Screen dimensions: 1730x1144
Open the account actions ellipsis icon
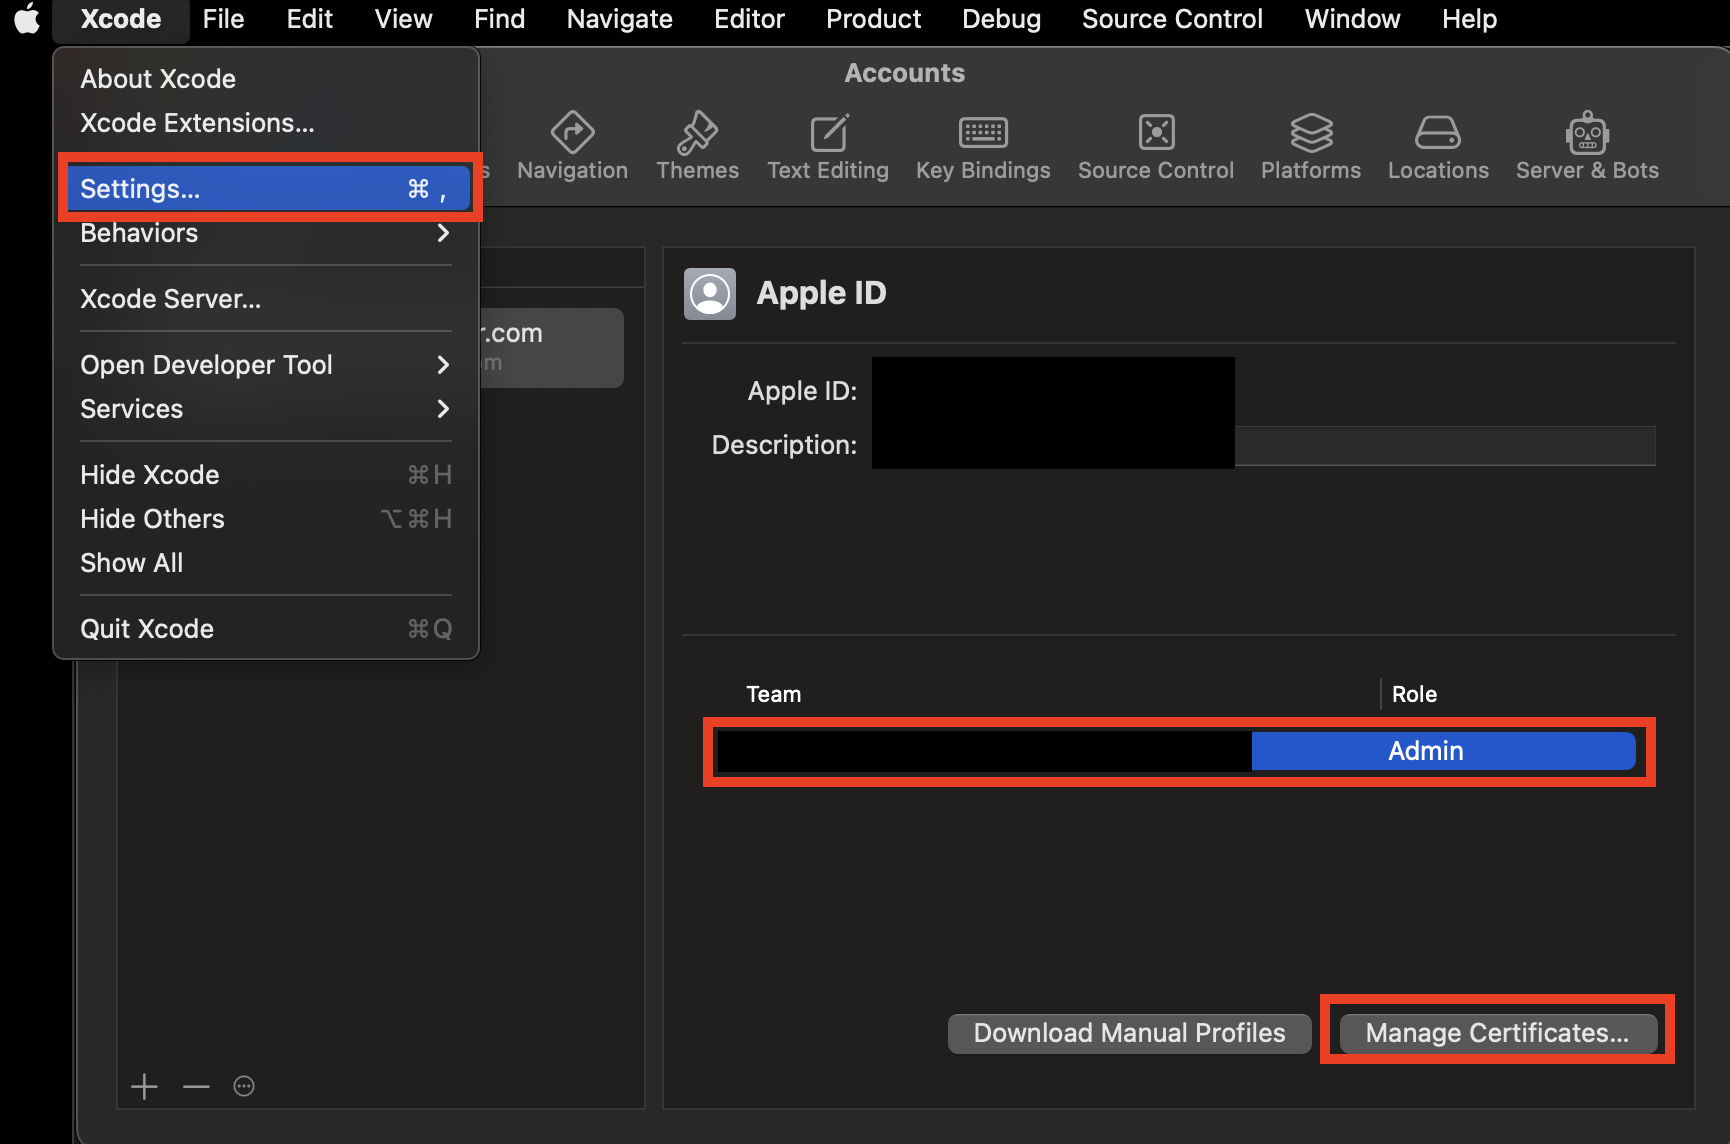click(x=244, y=1086)
